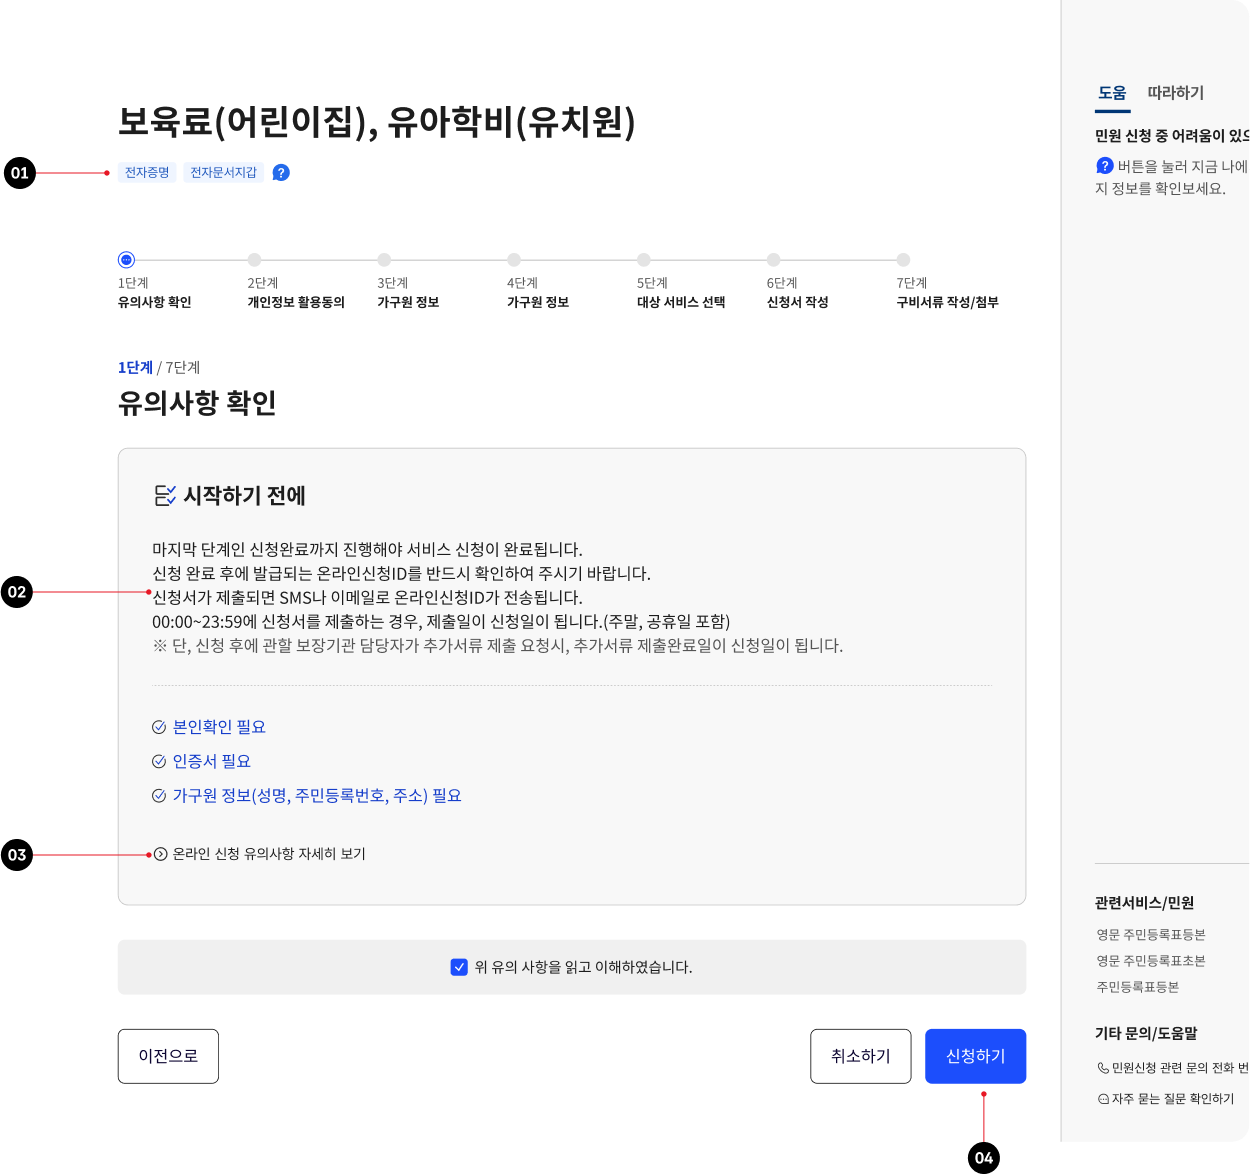Viewport: 1250px width, 1174px height.
Task: Open the 영문 주민등록표등본 related service link
Action: click(1150, 935)
